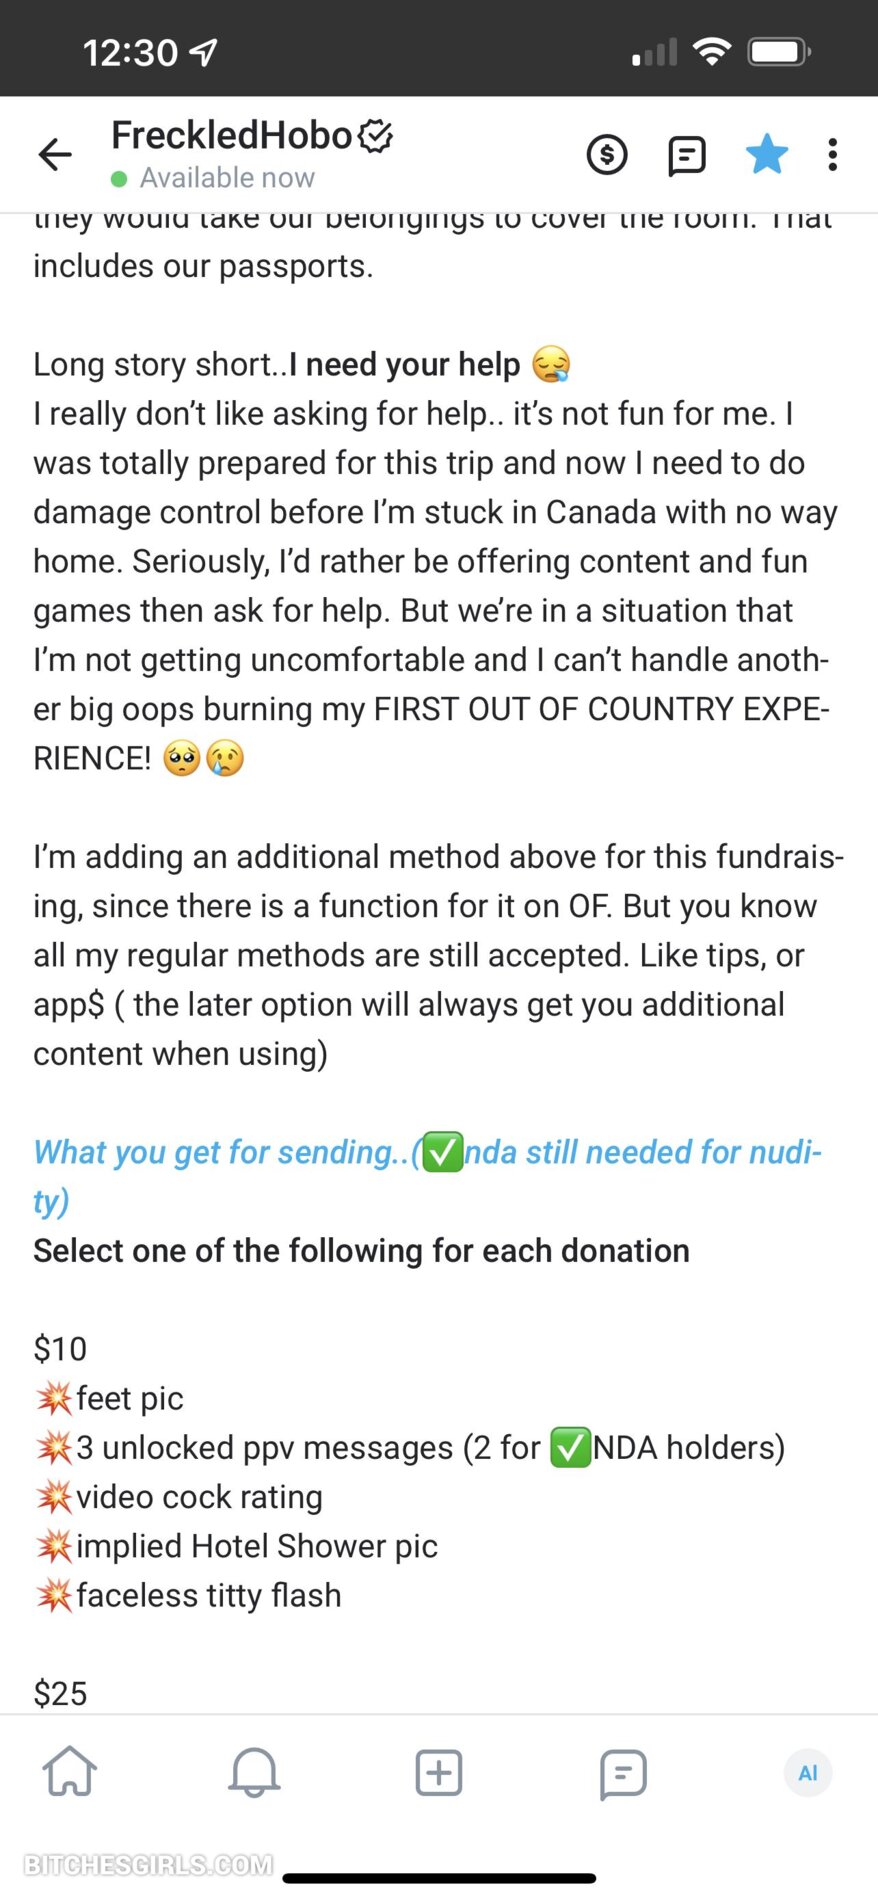Tap the blue "What you get for sending" text
The image size is (878, 1900).
(222, 1152)
